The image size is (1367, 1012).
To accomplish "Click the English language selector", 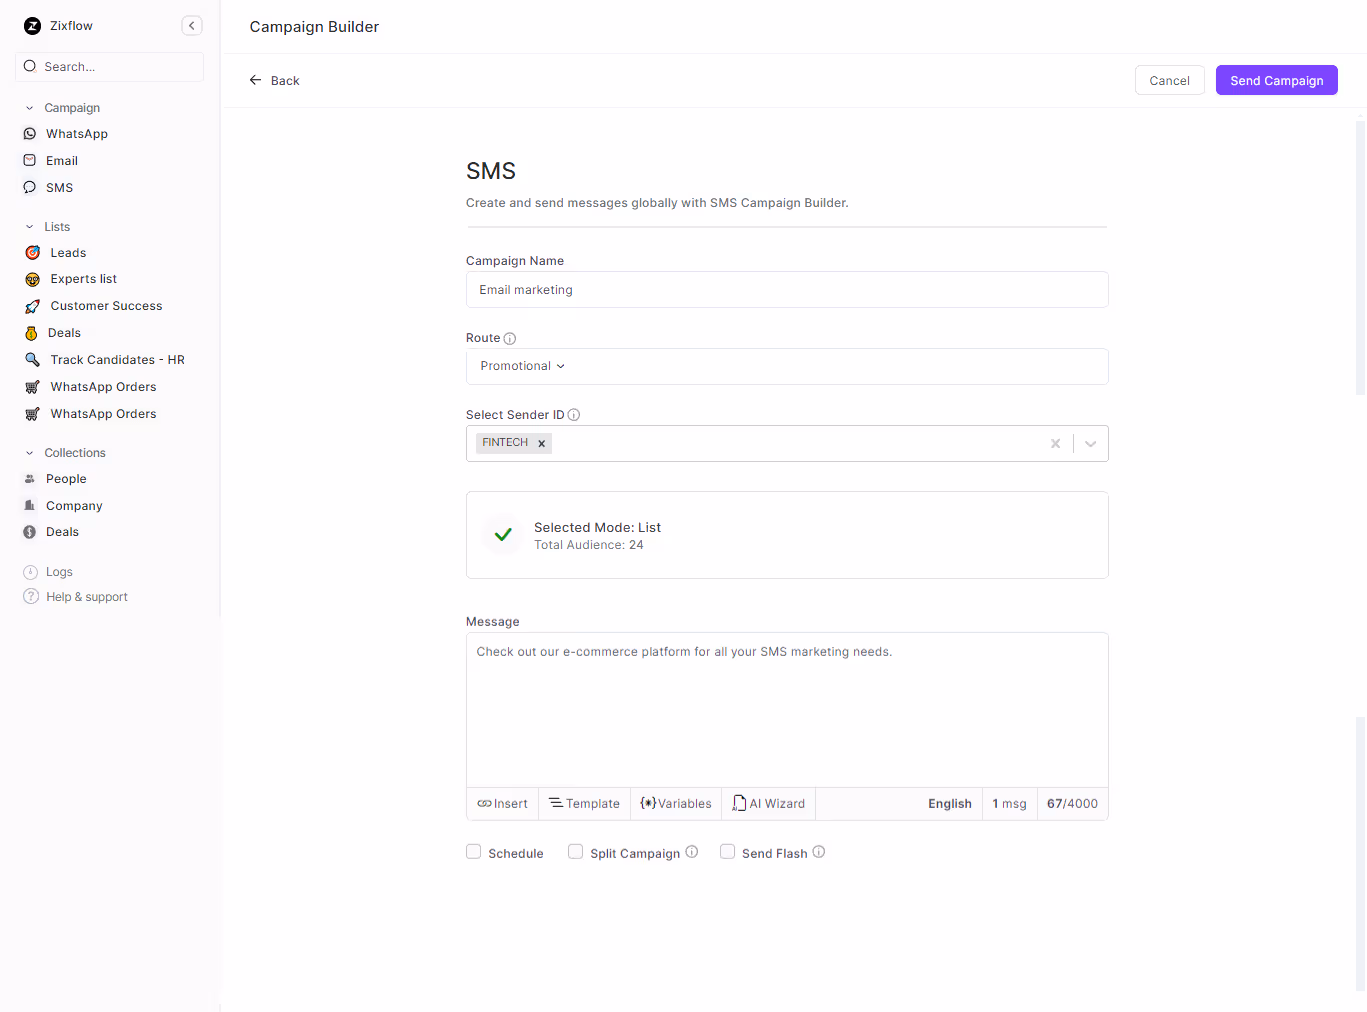I will click(950, 804).
